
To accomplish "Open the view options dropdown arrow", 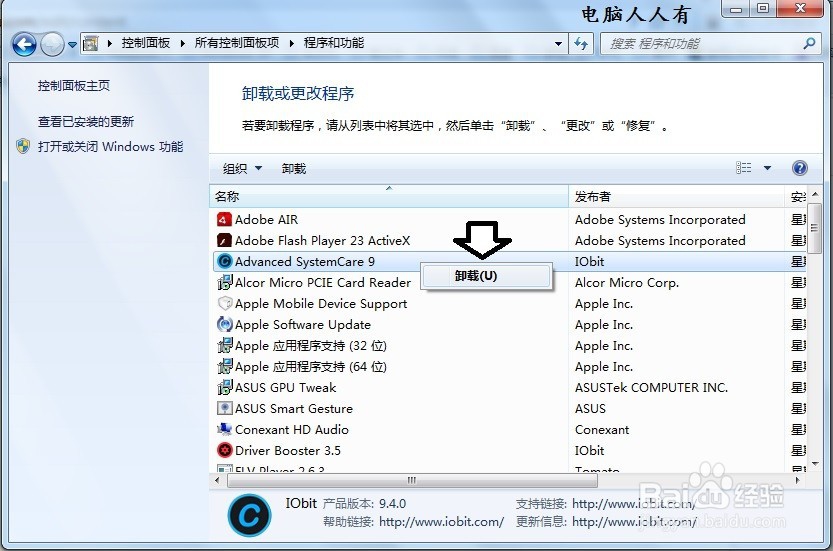I will (767, 168).
